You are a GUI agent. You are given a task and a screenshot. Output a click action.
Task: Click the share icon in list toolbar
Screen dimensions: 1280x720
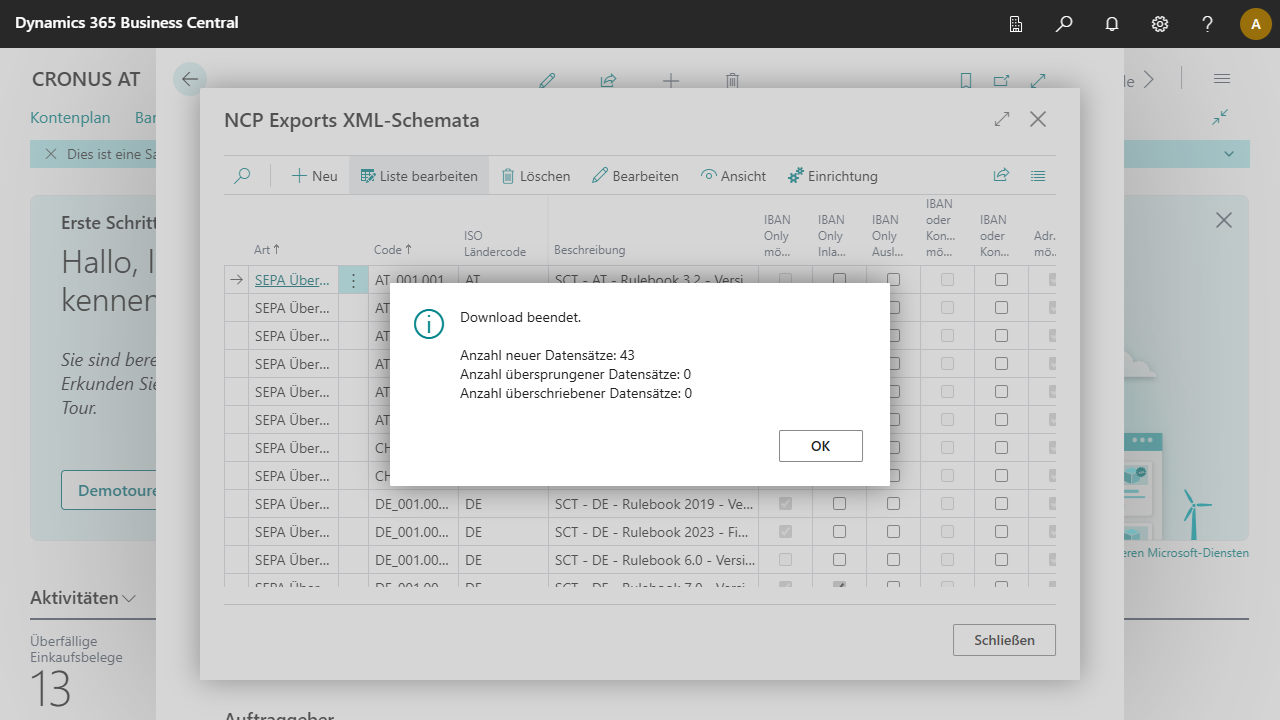1001,176
